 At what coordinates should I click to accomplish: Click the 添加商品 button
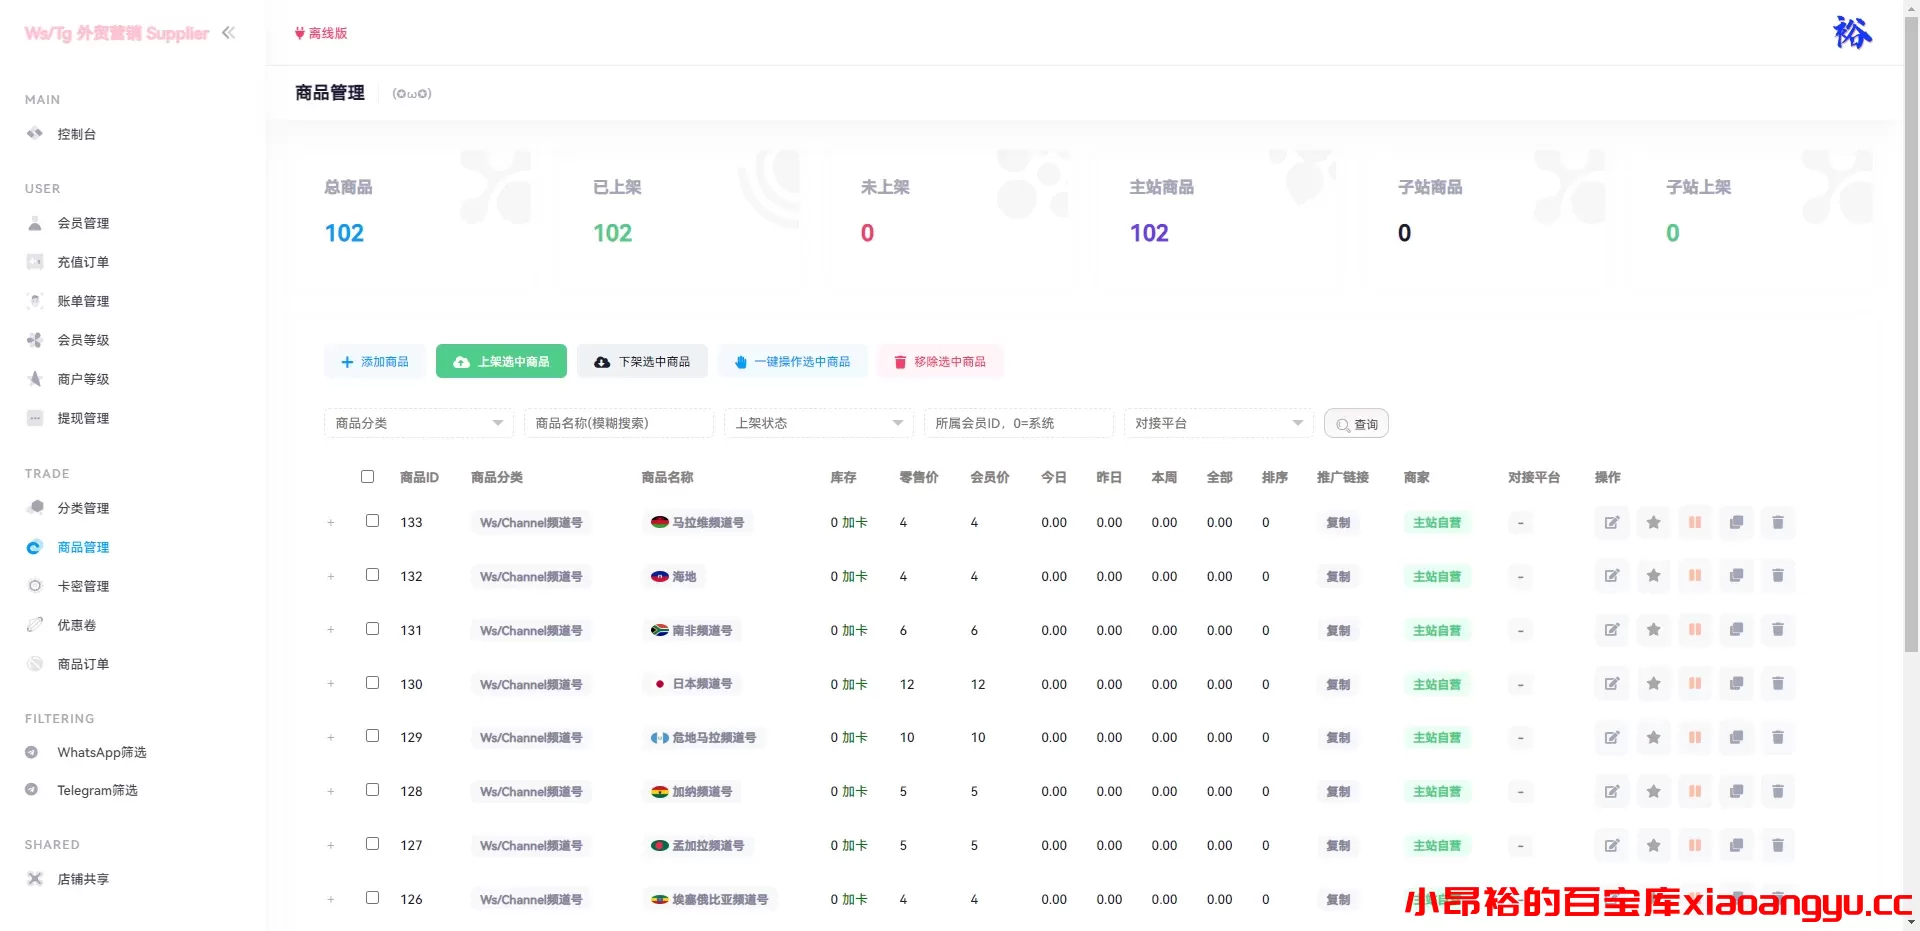coord(375,361)
